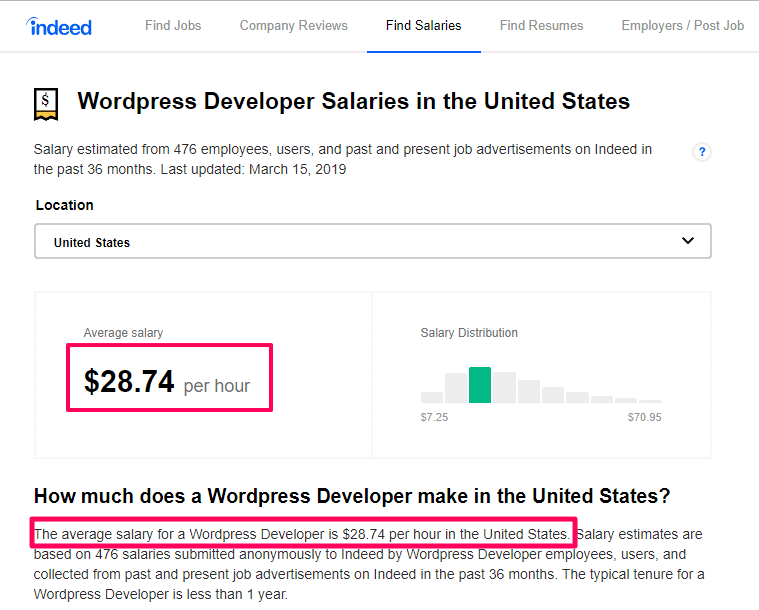Click the 'How much does a Wordpress Developer make' heading

(x=352, y=496)
